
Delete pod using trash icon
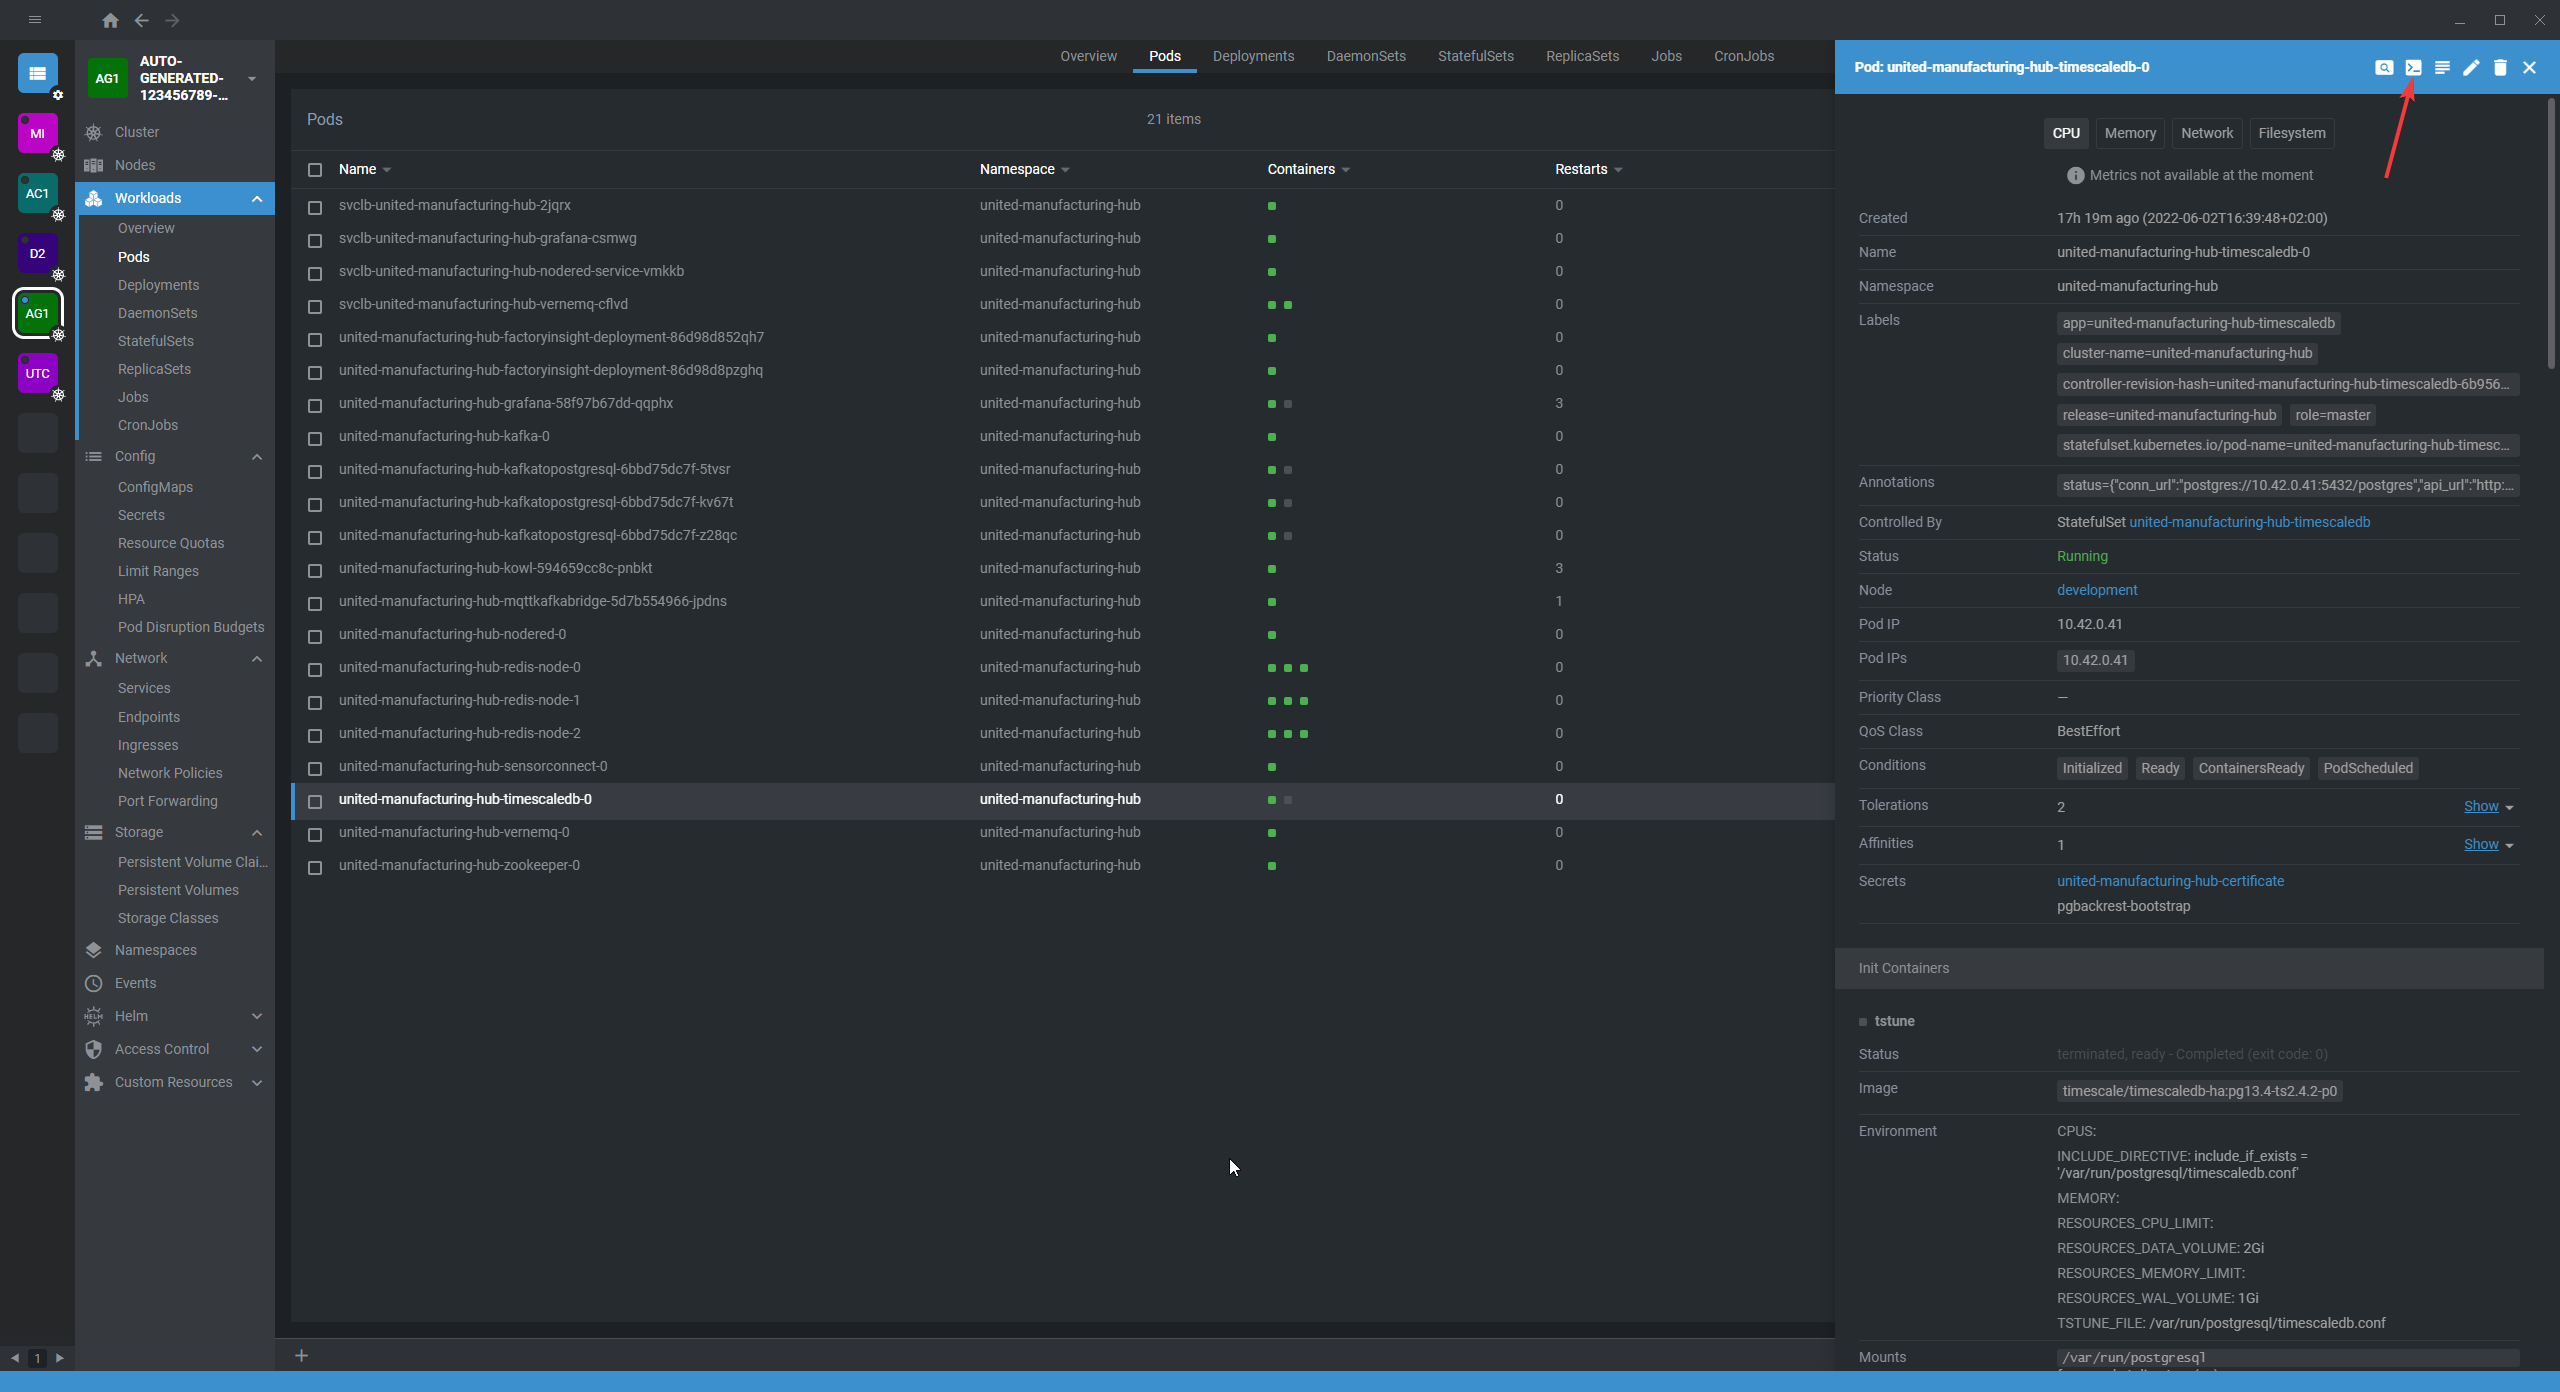coord(2500,67)
